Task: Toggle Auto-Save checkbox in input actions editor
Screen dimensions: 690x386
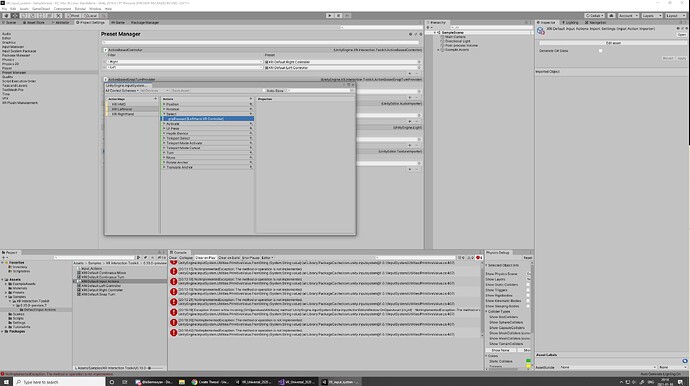Action: point(264,91)
